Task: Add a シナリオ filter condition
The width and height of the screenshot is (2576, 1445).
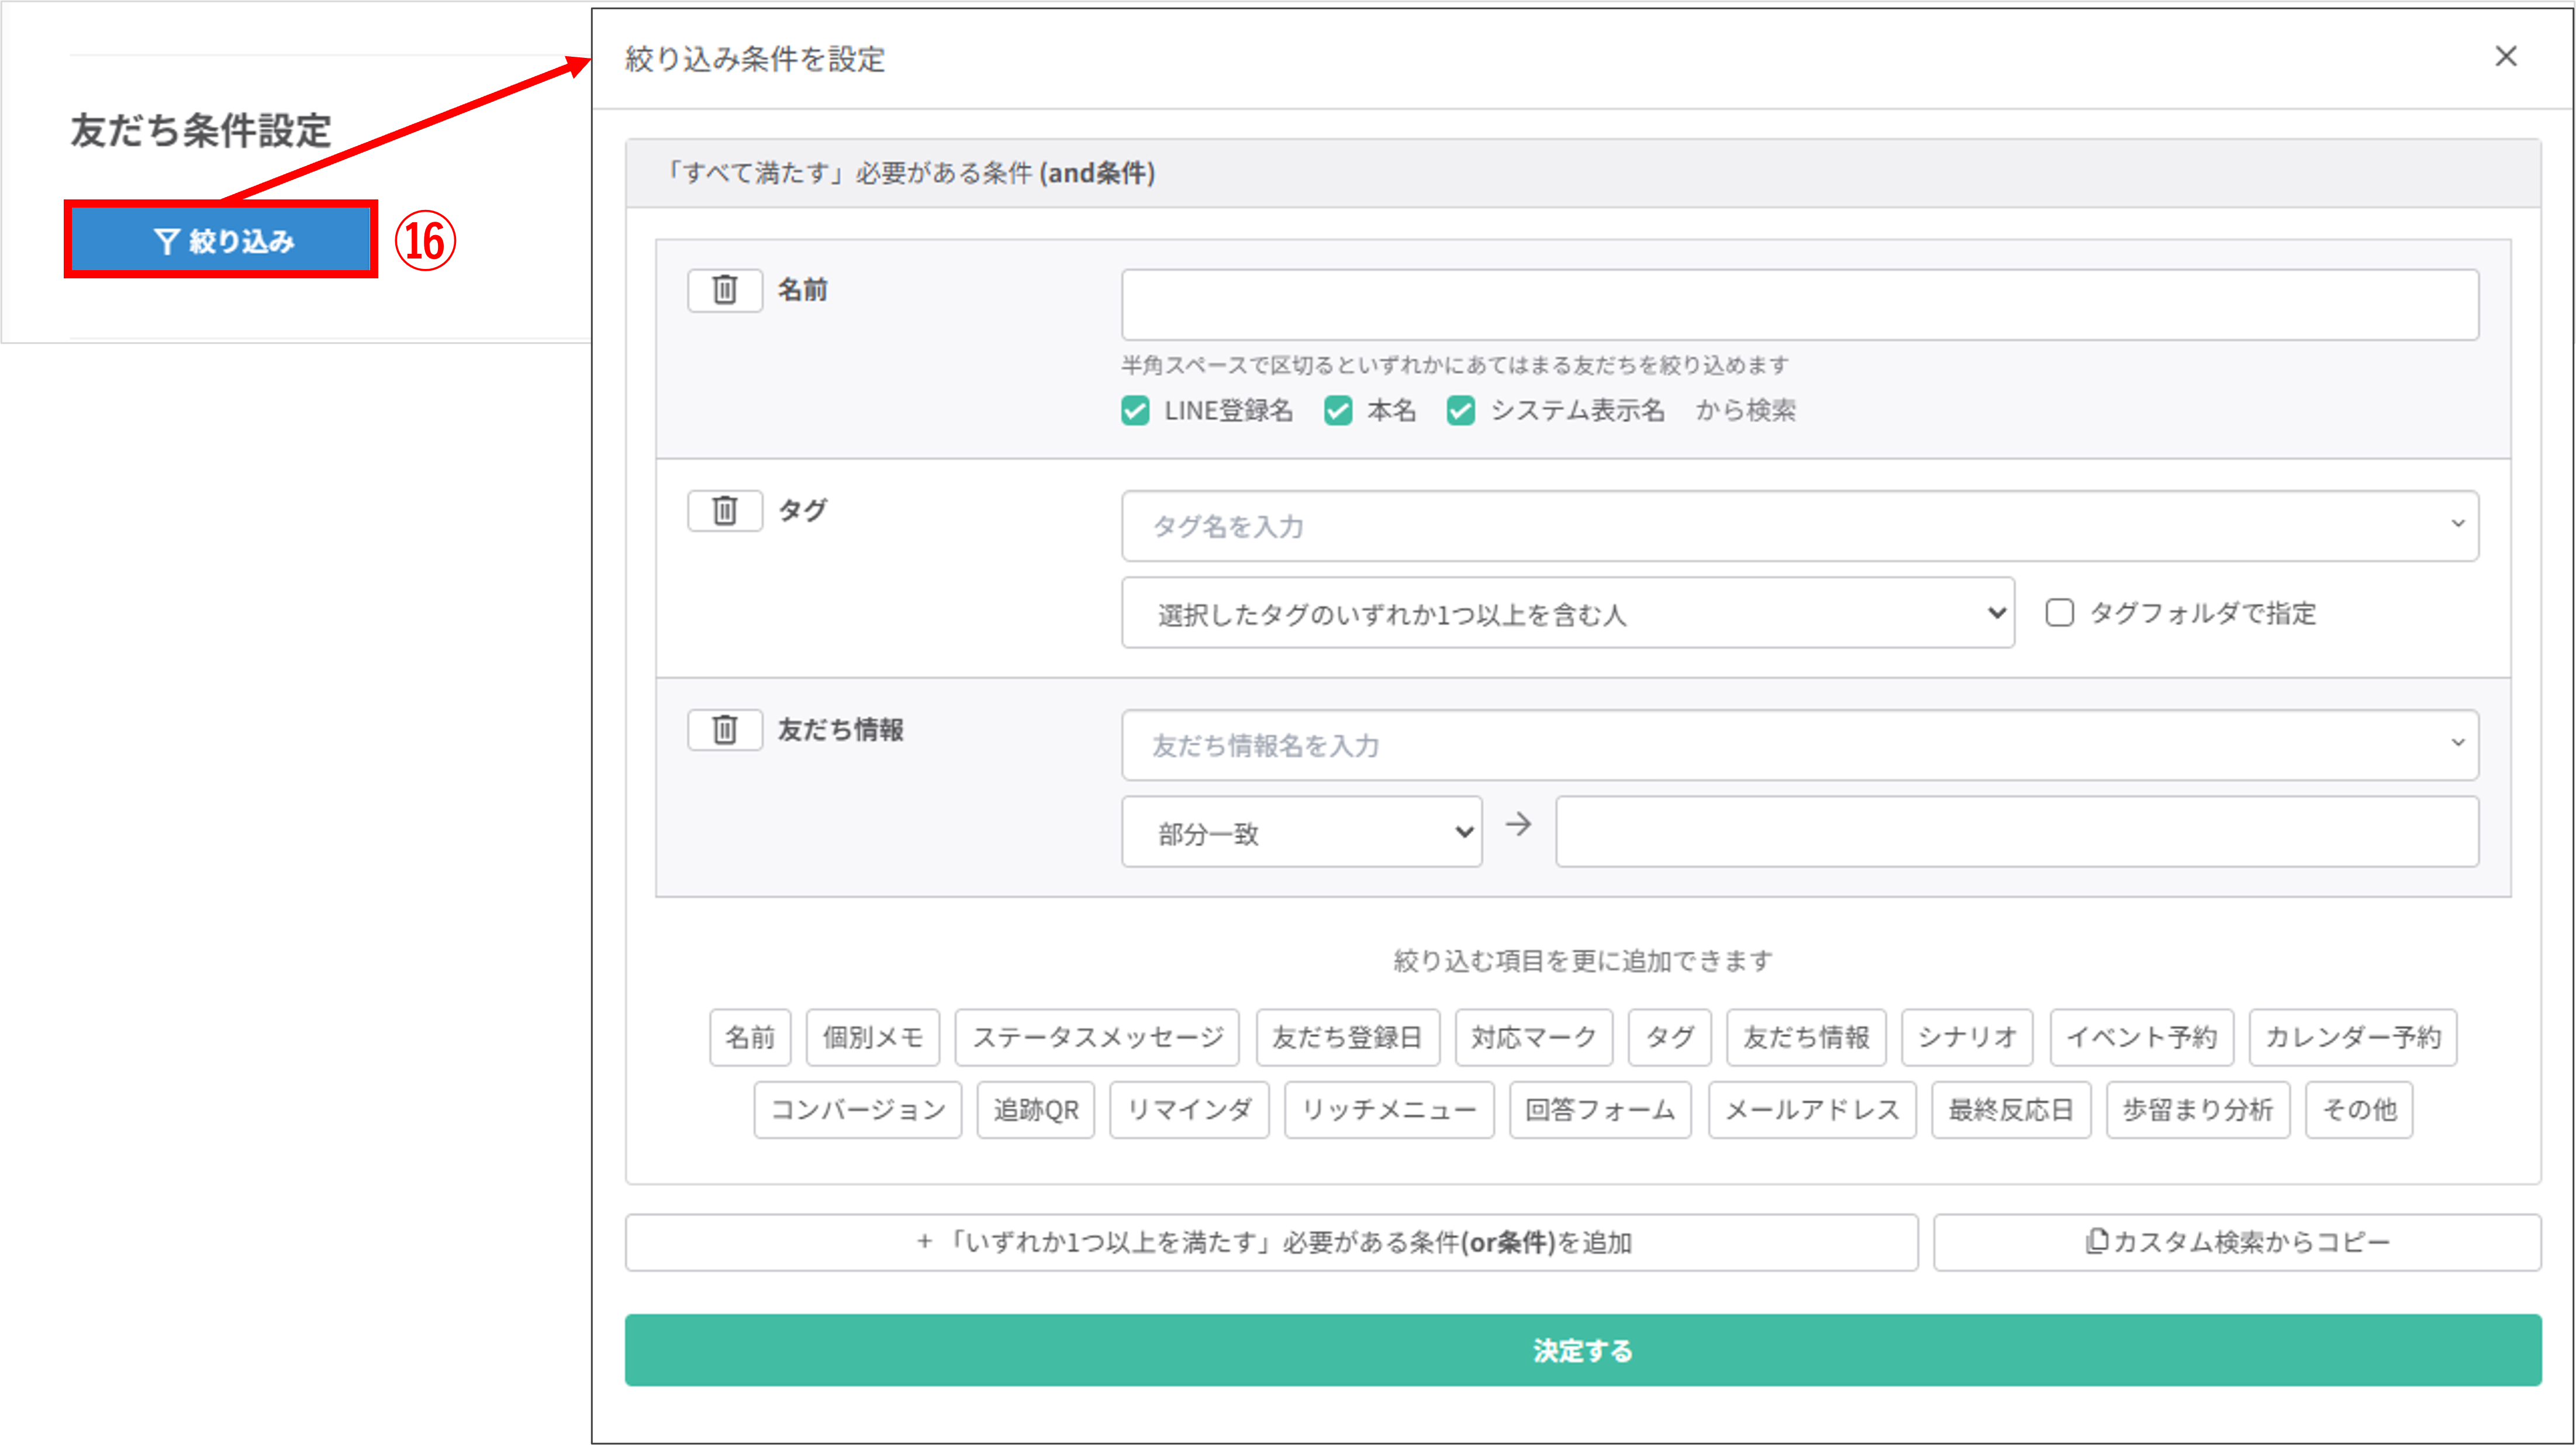Action: coord(1966,1037)
